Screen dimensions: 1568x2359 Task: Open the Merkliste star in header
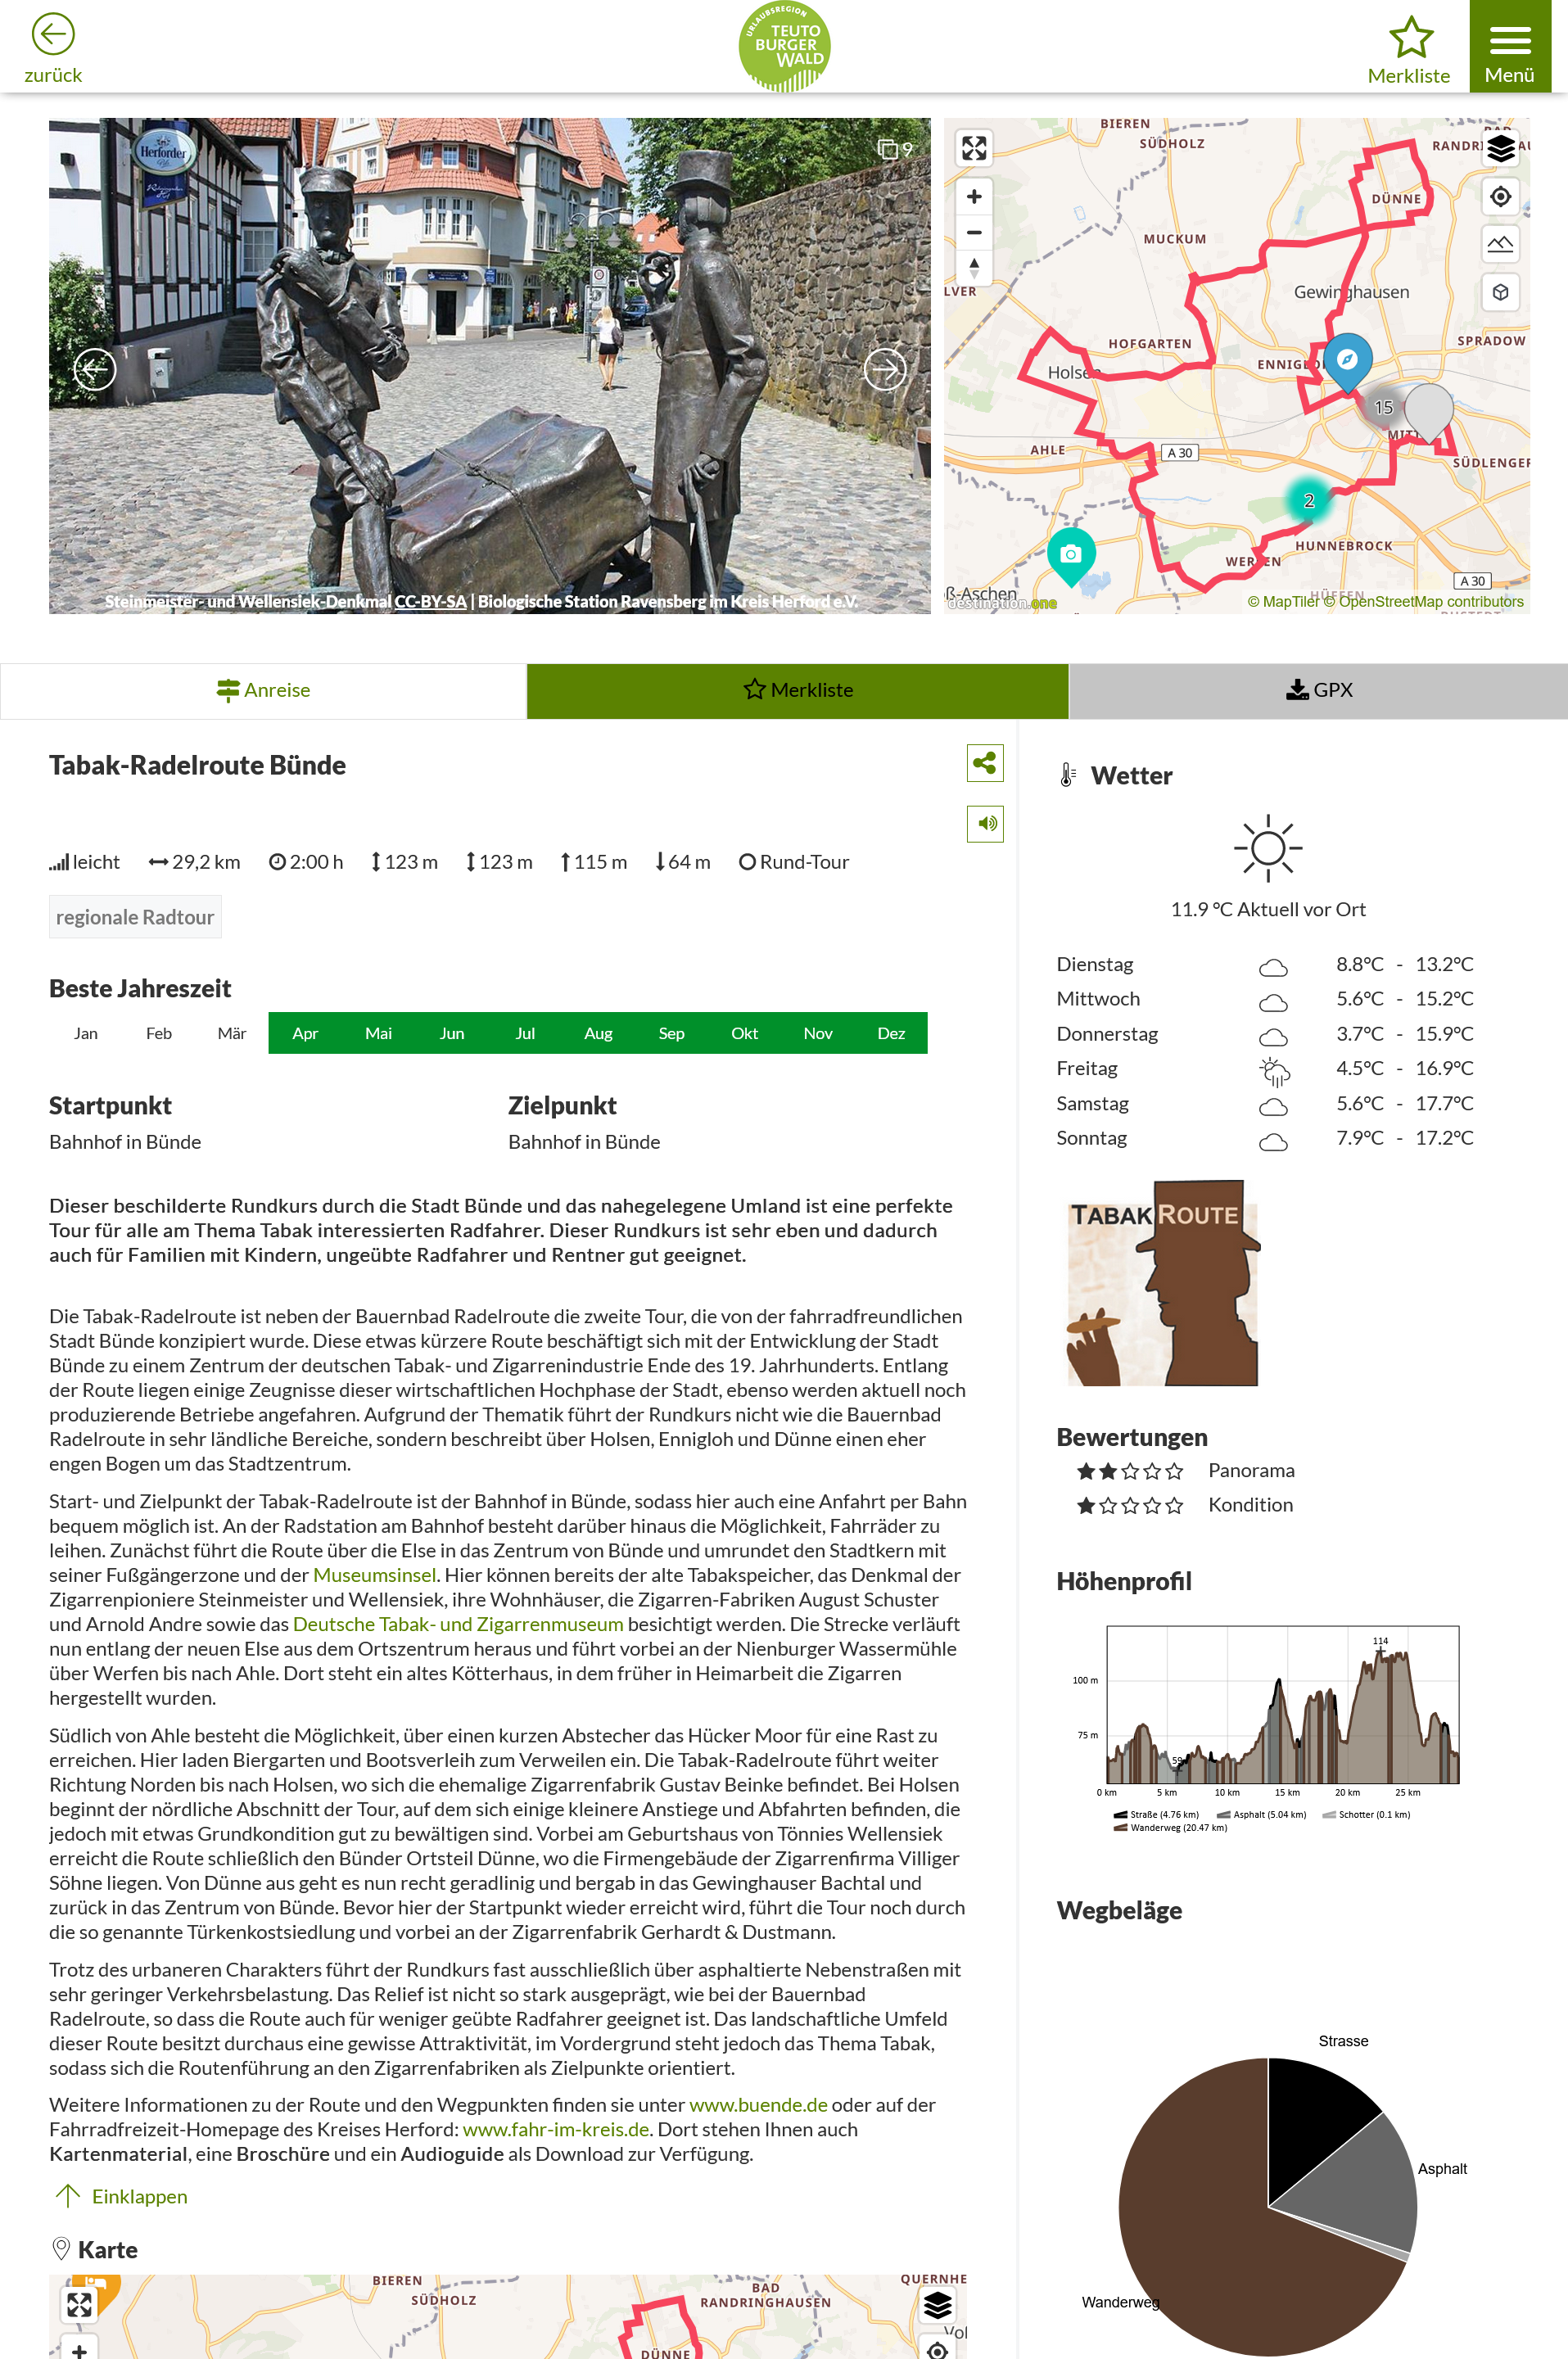(1409, 49)
